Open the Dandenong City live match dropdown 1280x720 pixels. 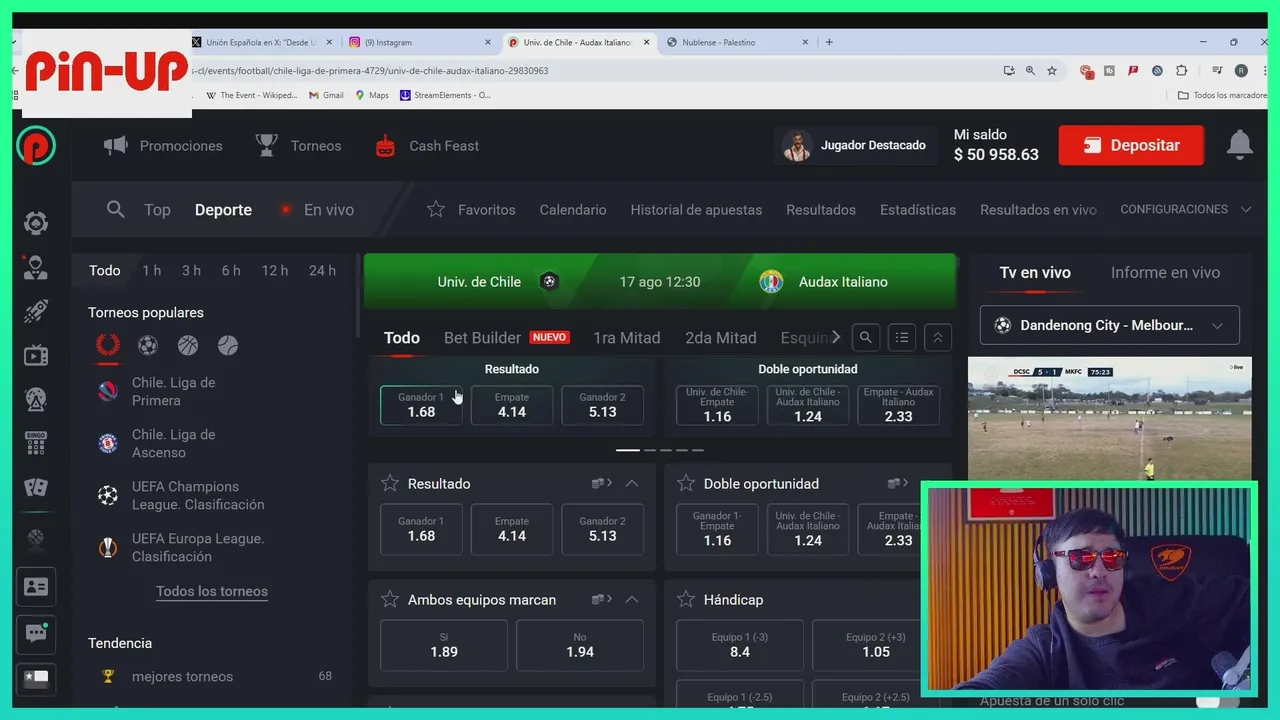pyautogui.click(x=1109, y=325)
